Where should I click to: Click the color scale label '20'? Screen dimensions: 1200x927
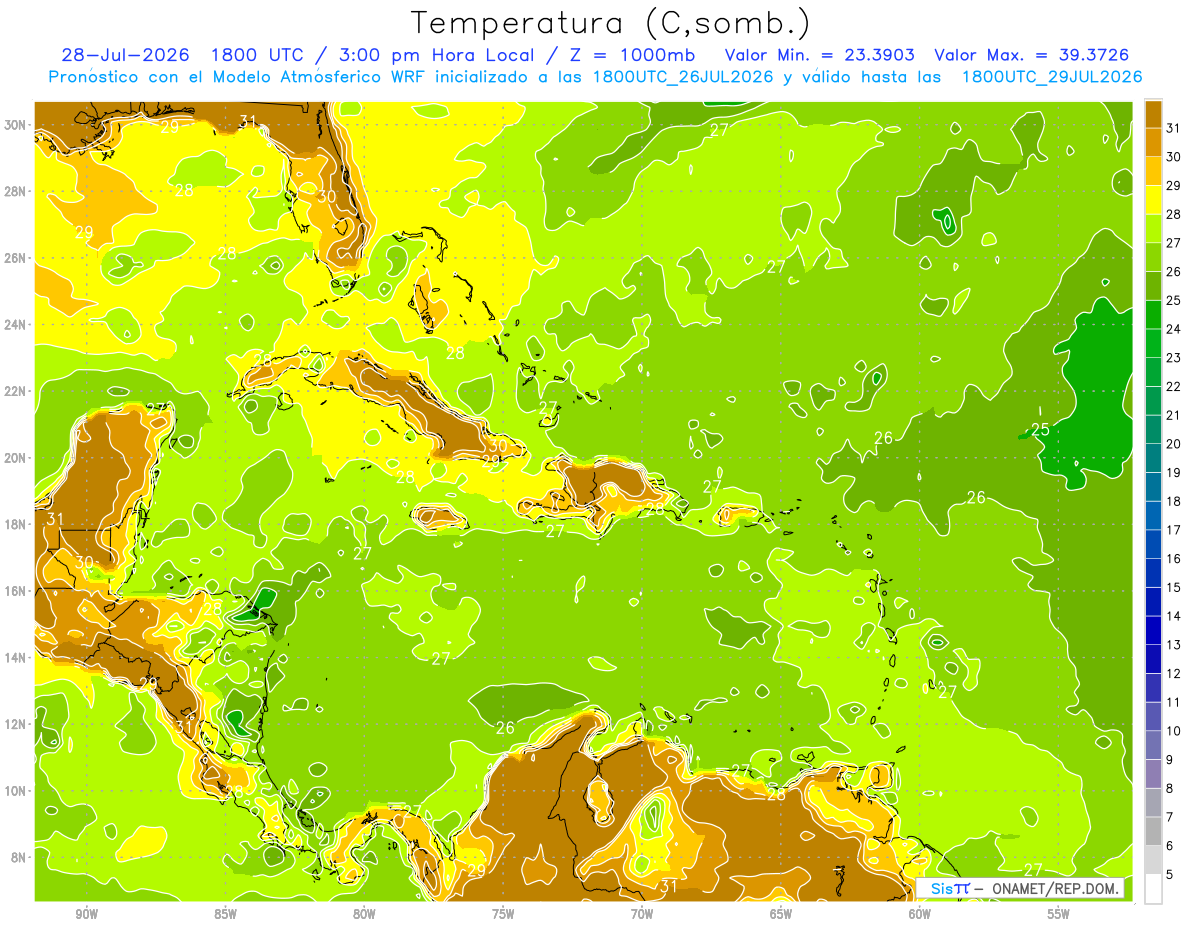[x=1174, y=444]
